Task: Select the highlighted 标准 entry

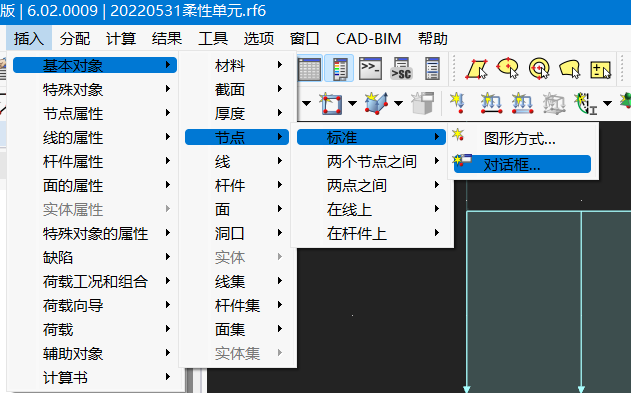Action: click(371, 137)
